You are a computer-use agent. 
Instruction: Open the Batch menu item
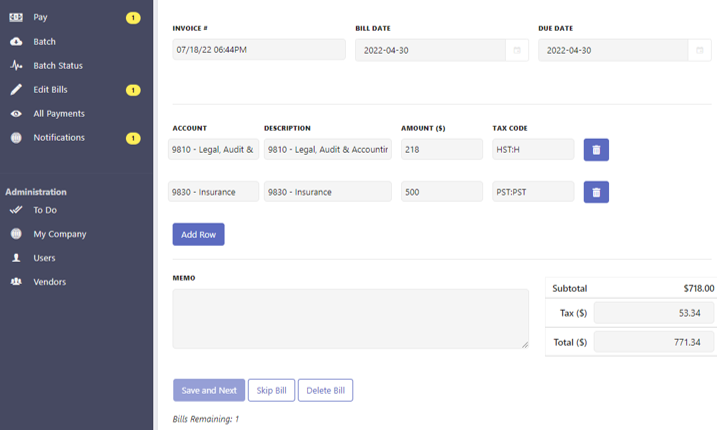coord(44,42)
